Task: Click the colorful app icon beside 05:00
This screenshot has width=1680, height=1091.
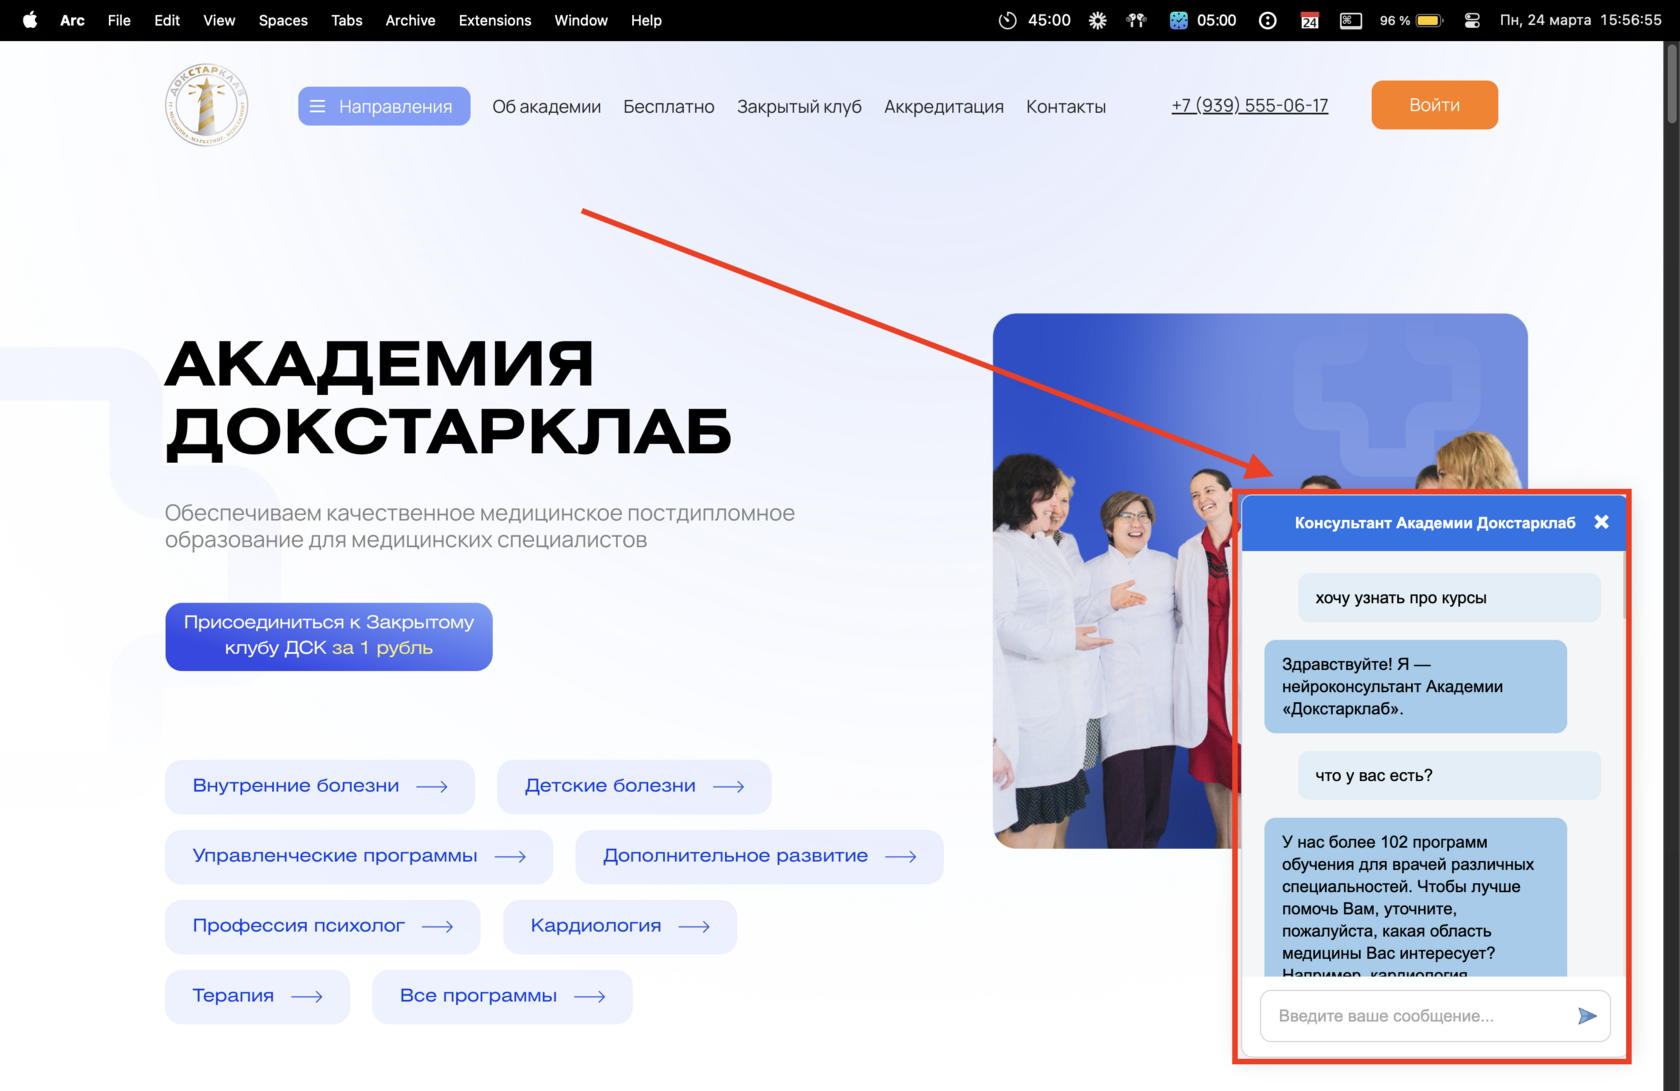Action: tap(1179, 20)
